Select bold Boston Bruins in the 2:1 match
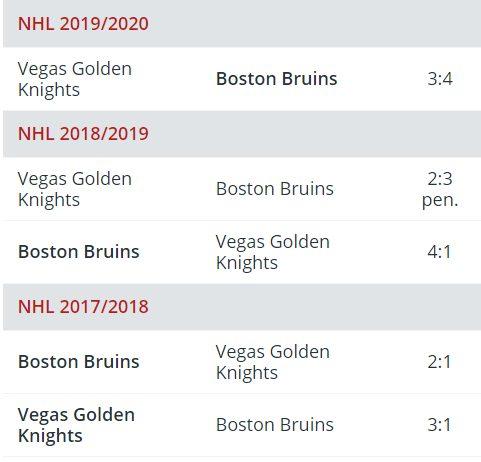The height and width of the screenshot is (462, 481). click(79, 362)
